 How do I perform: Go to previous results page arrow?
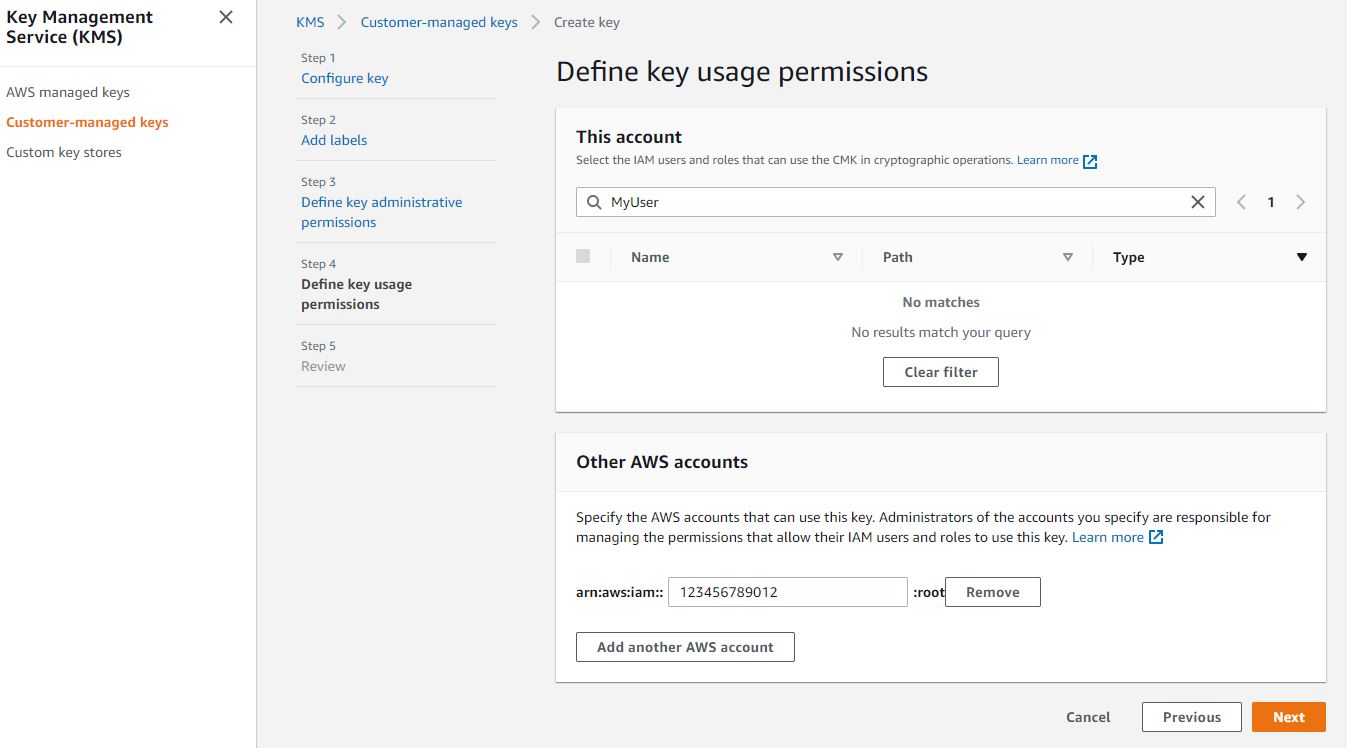pos(1241,202)
